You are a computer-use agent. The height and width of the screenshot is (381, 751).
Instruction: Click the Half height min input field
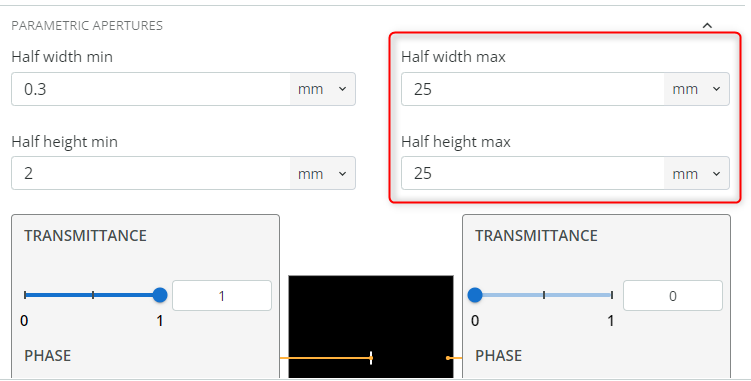[x=151, y=173]
